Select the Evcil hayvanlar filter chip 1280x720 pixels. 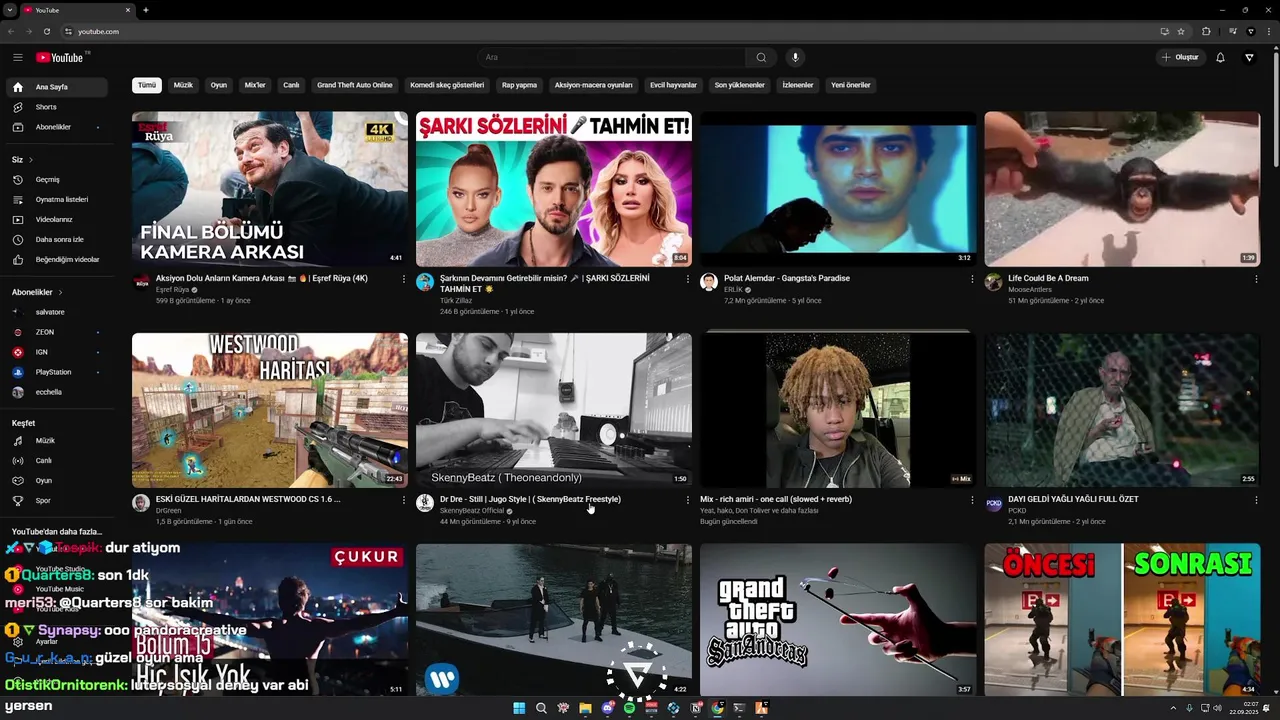click(x=673, y=85)
